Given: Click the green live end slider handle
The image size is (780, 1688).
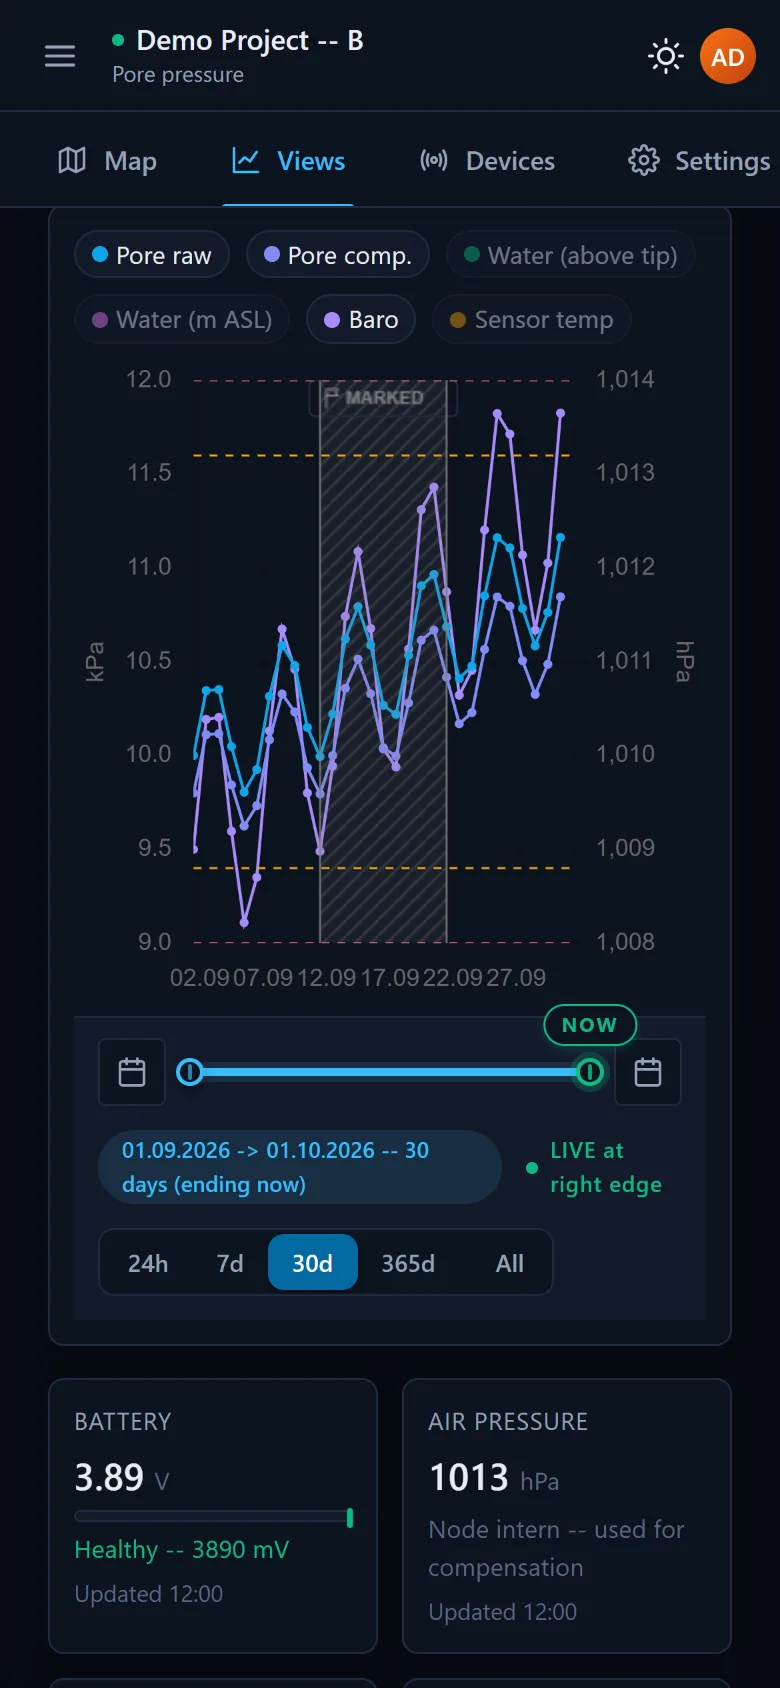Looking at the screenshot, I should click(x=590, y=1072).
